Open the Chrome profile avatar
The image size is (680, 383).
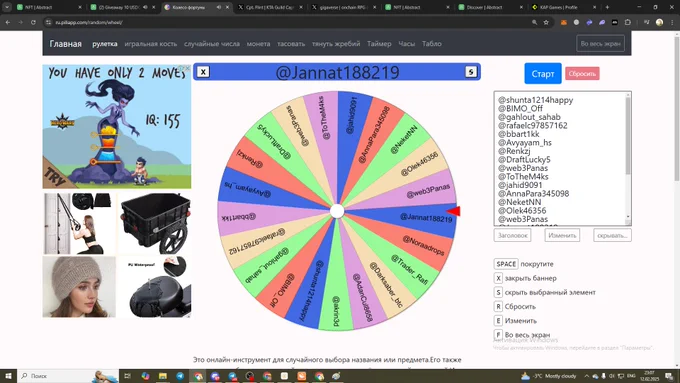pos(659,22)
